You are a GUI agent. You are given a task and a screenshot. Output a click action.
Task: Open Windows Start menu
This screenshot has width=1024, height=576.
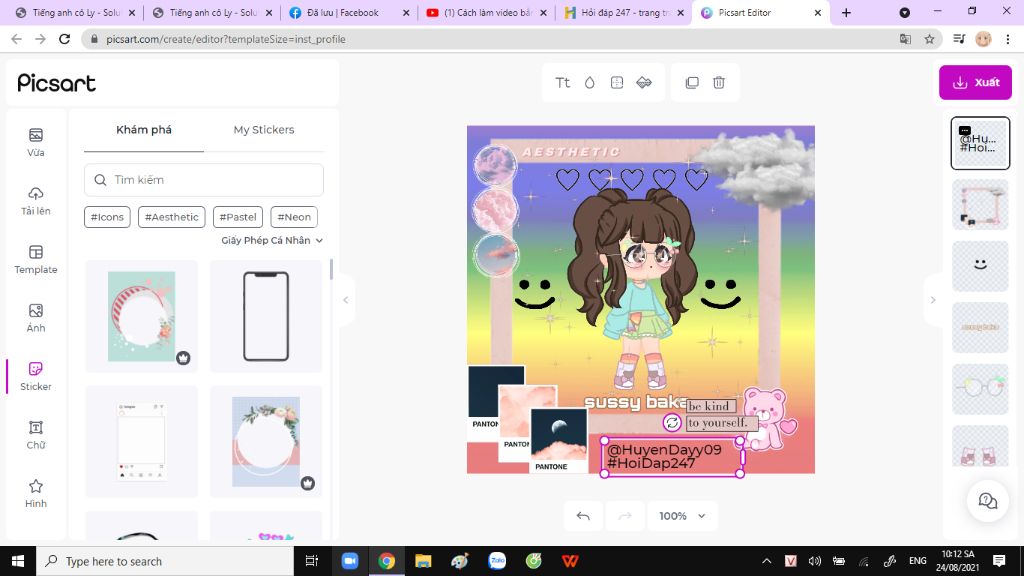[x=18, y=561]
